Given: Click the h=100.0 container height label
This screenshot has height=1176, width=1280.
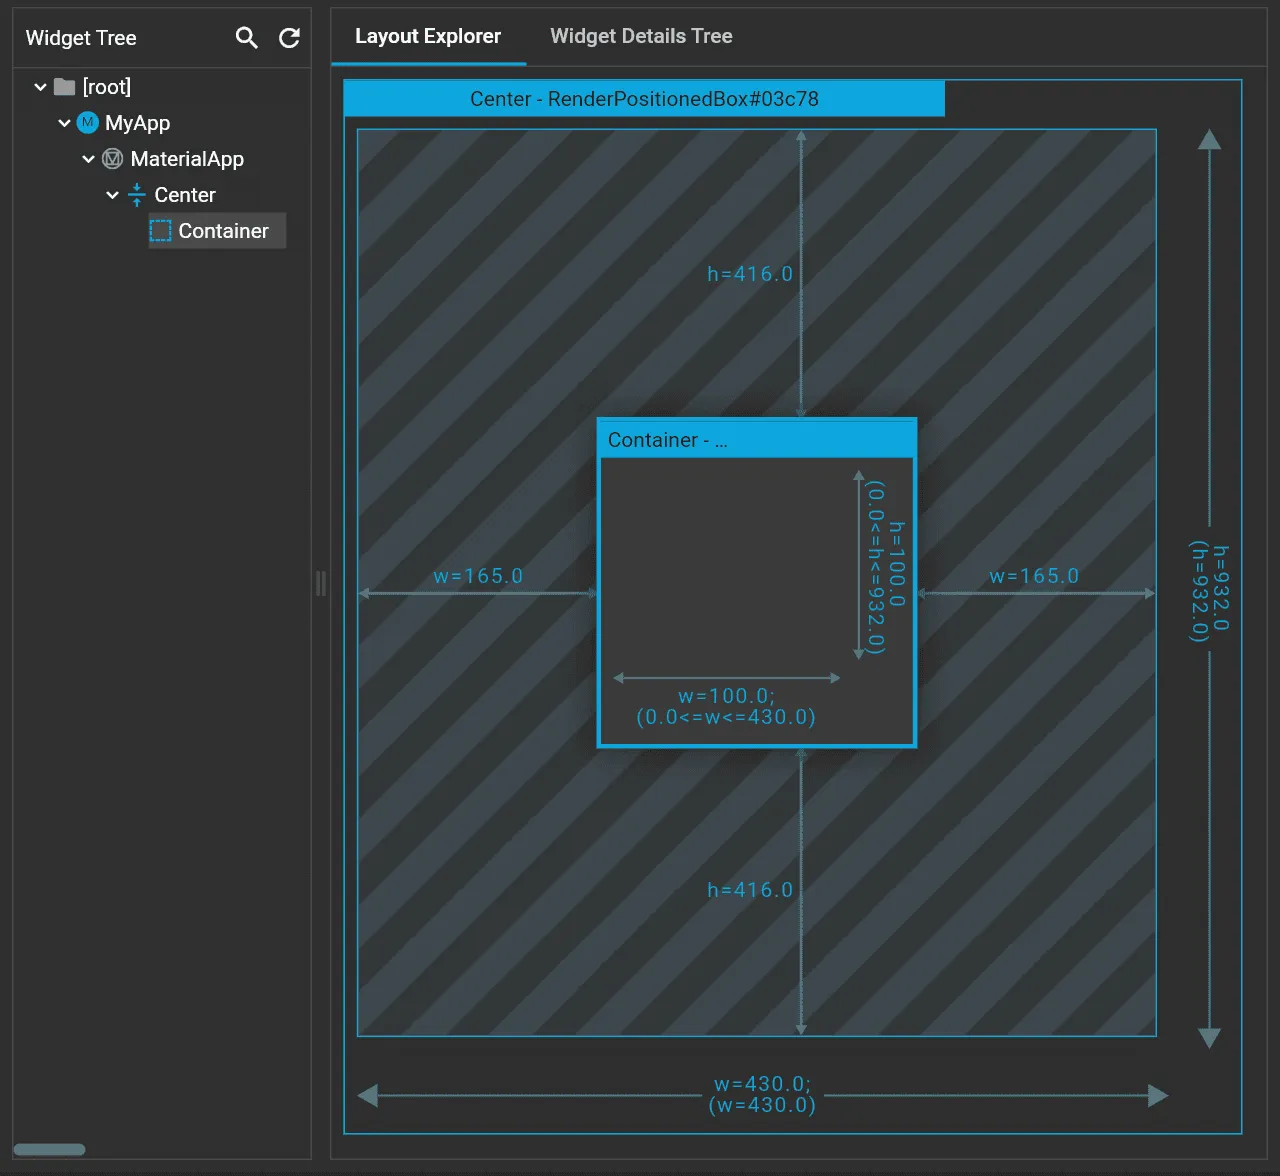Looking at the screenshot, I should pos(886,567).
